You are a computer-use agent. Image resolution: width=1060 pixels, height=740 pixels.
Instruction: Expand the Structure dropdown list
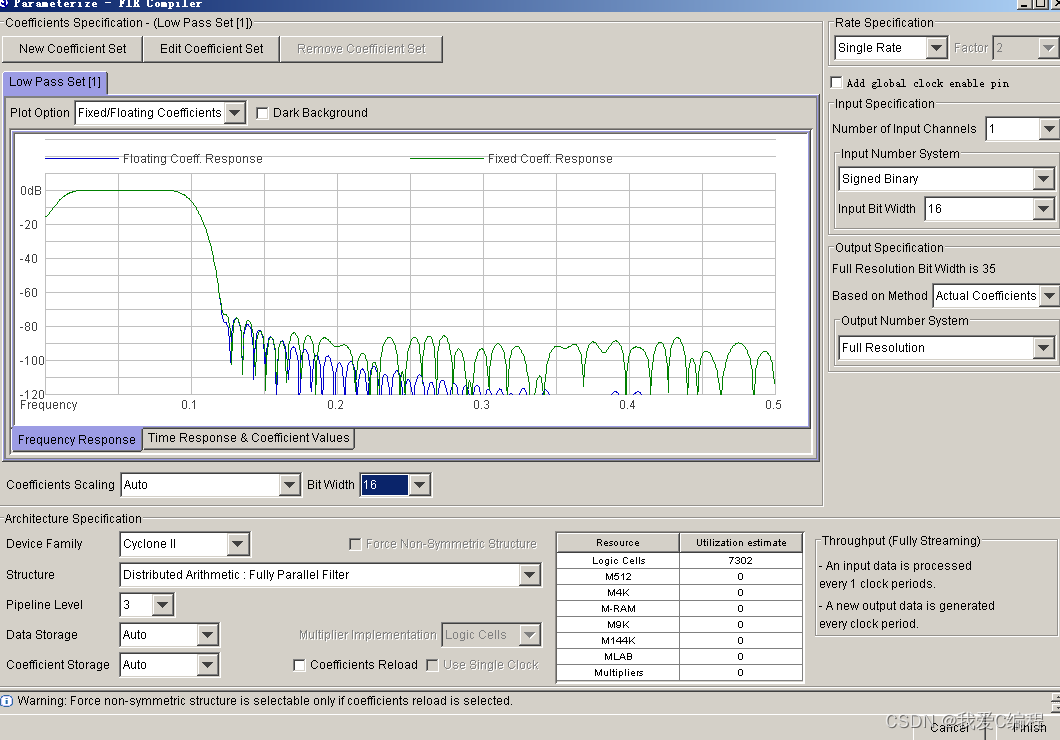530,575
